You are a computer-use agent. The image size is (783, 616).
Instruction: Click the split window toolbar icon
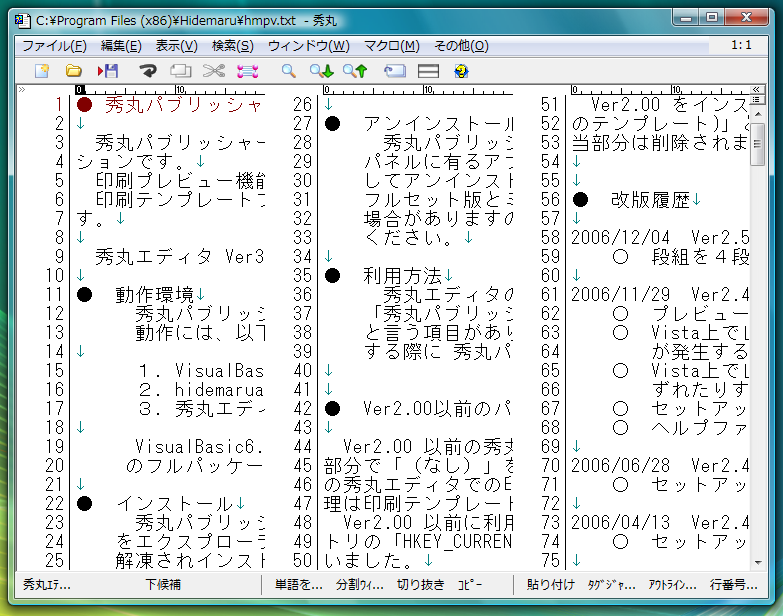428,71
